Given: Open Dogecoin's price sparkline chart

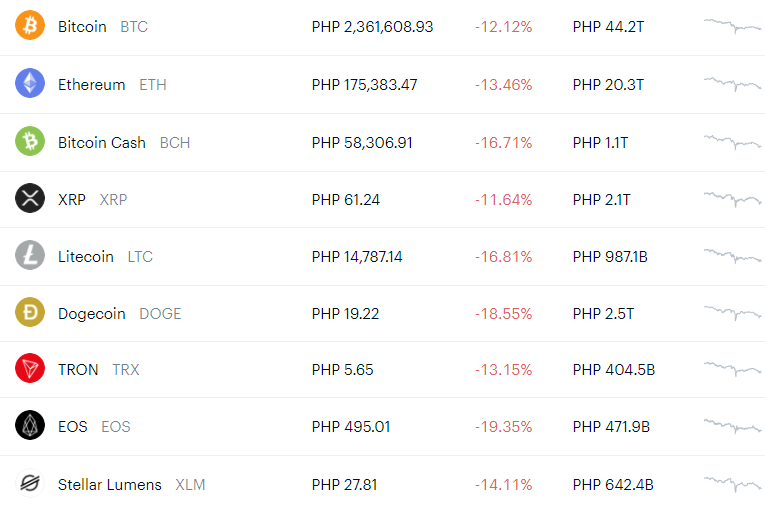Looking at the screenshot, I should (732, 313).
